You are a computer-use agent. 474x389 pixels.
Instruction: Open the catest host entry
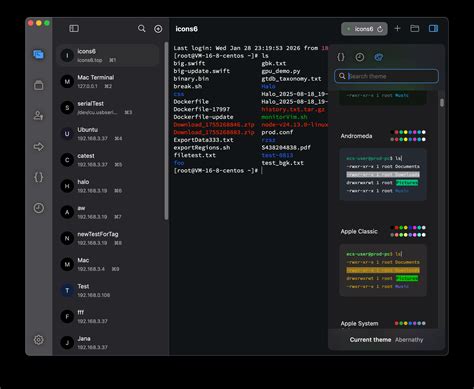click(x=108, y=160)
